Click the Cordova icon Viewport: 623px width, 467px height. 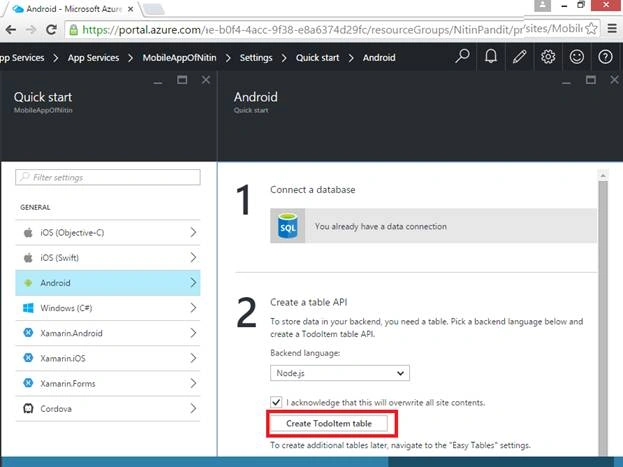tap(28, 408)
